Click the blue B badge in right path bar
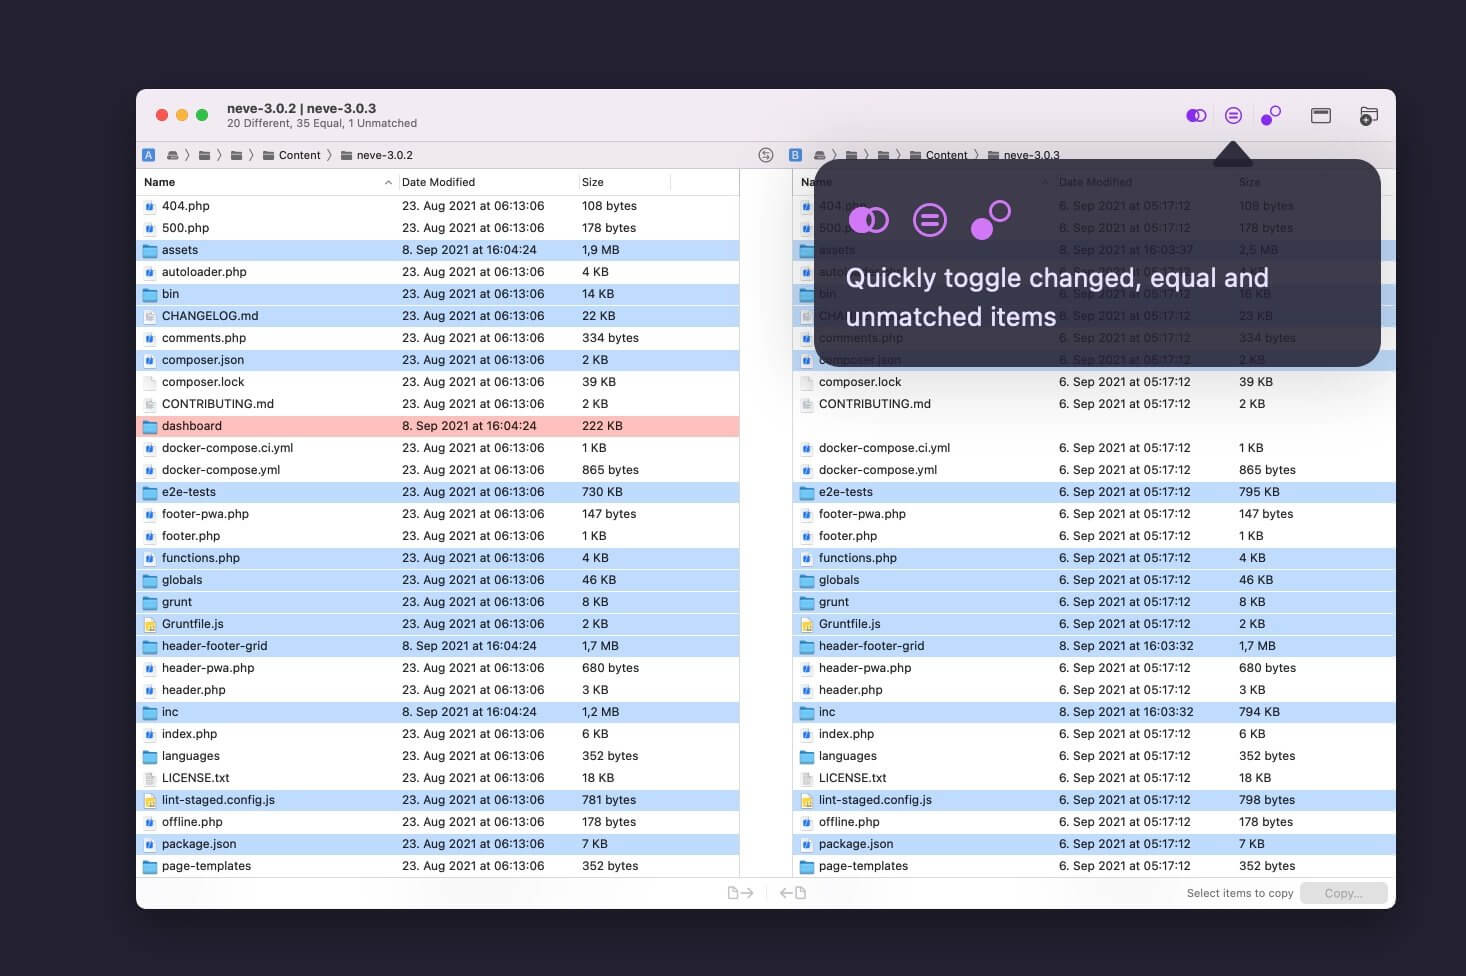The image size is (1466, 976). tap(795, 155)
